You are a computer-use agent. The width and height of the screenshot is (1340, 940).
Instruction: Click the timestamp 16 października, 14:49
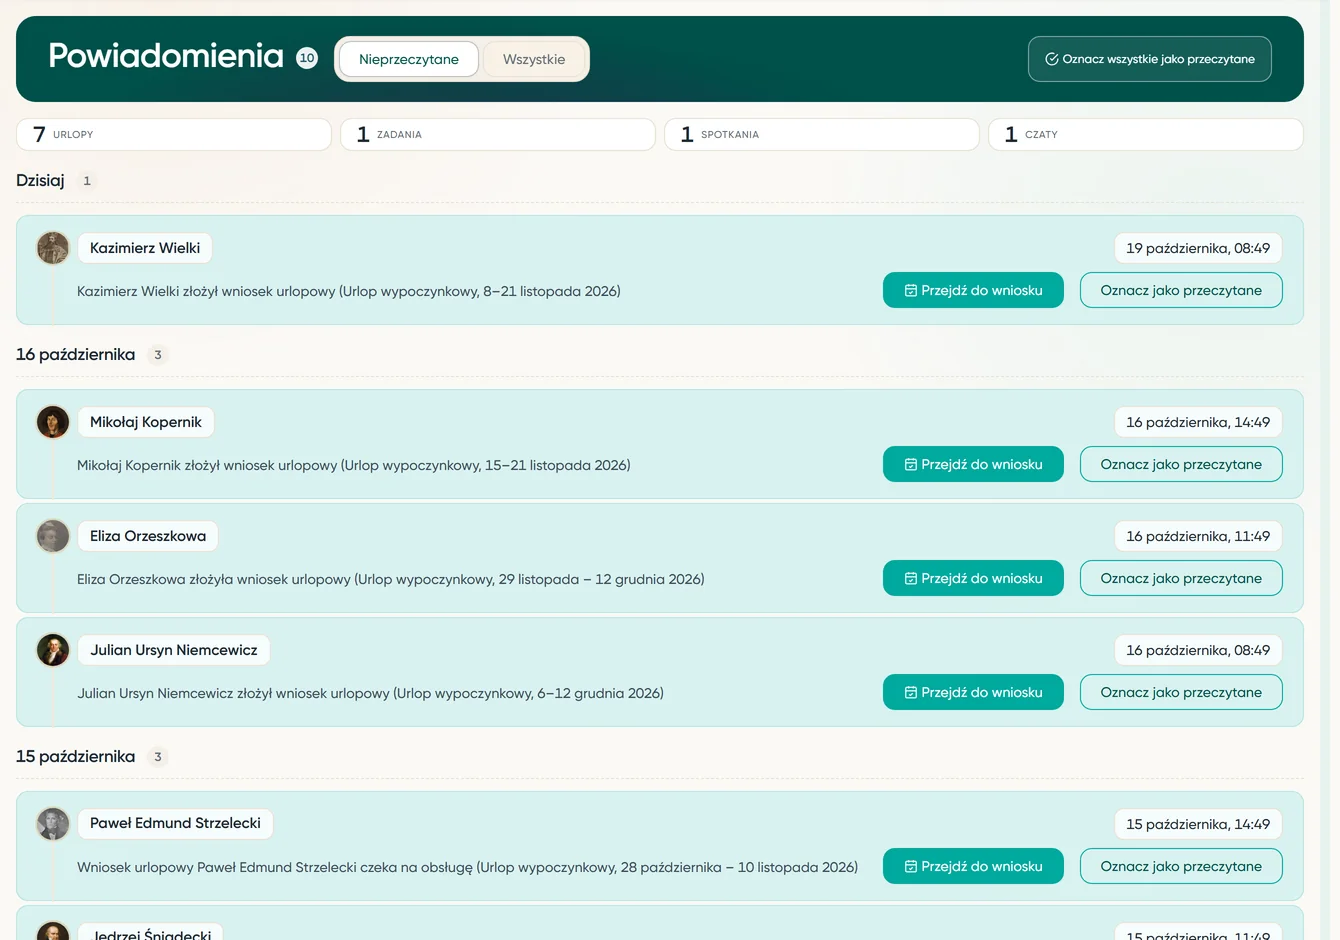(1198, 422)
